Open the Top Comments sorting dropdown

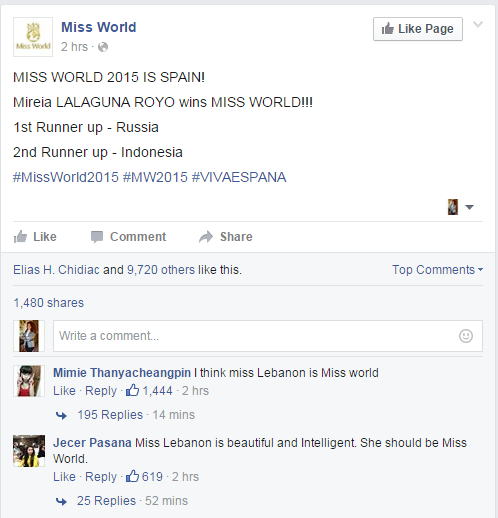pyautogui.click(x=437, y=270)
